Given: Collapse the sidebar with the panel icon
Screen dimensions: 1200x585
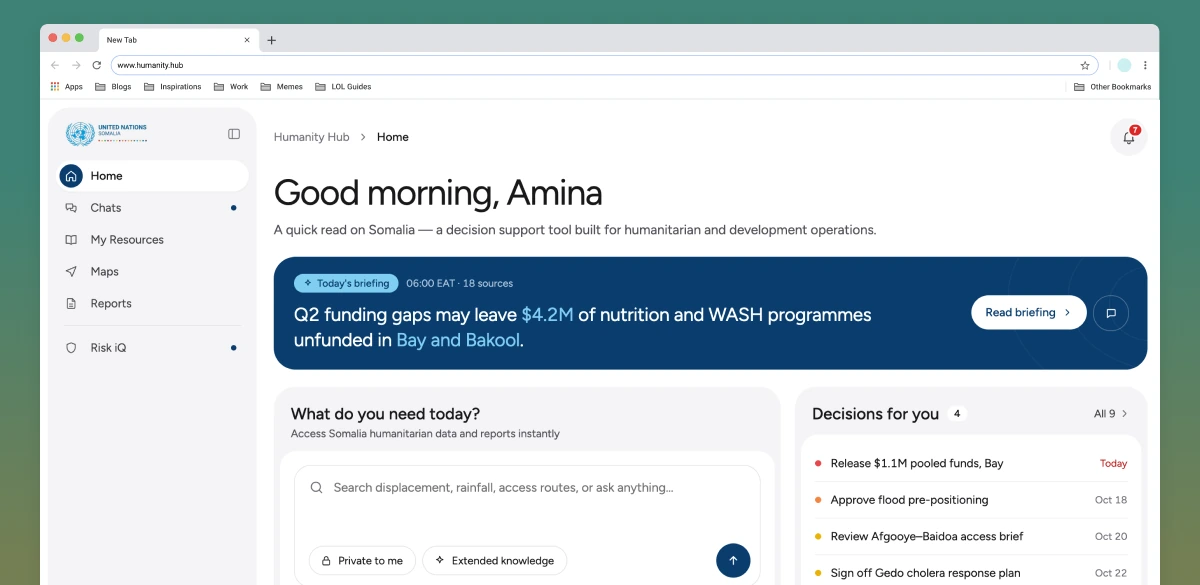Looking at the screenshot, I should click(234, 134).
